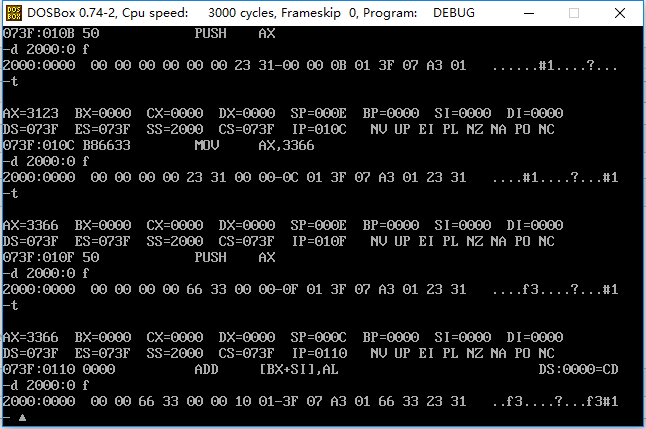
Task: Click the register value "IP=010C"
Action: [x=319, y=129]
